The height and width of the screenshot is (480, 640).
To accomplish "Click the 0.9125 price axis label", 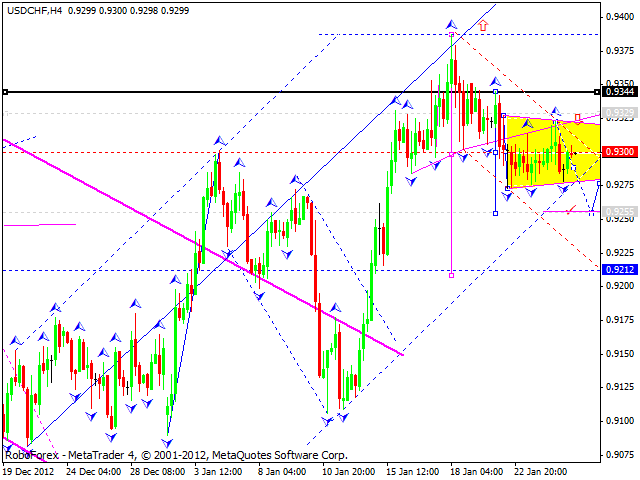I will click(x=620, y=387).
